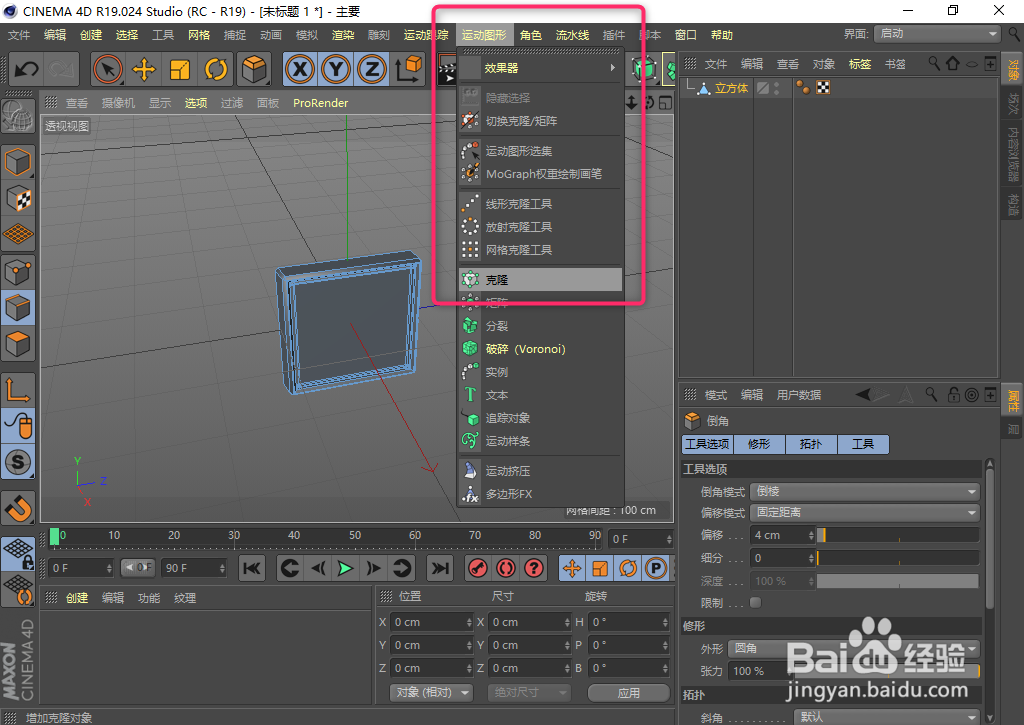Click the green play button in timeline controls
This screenshot has height=725, width=1024.
(345, 568)
